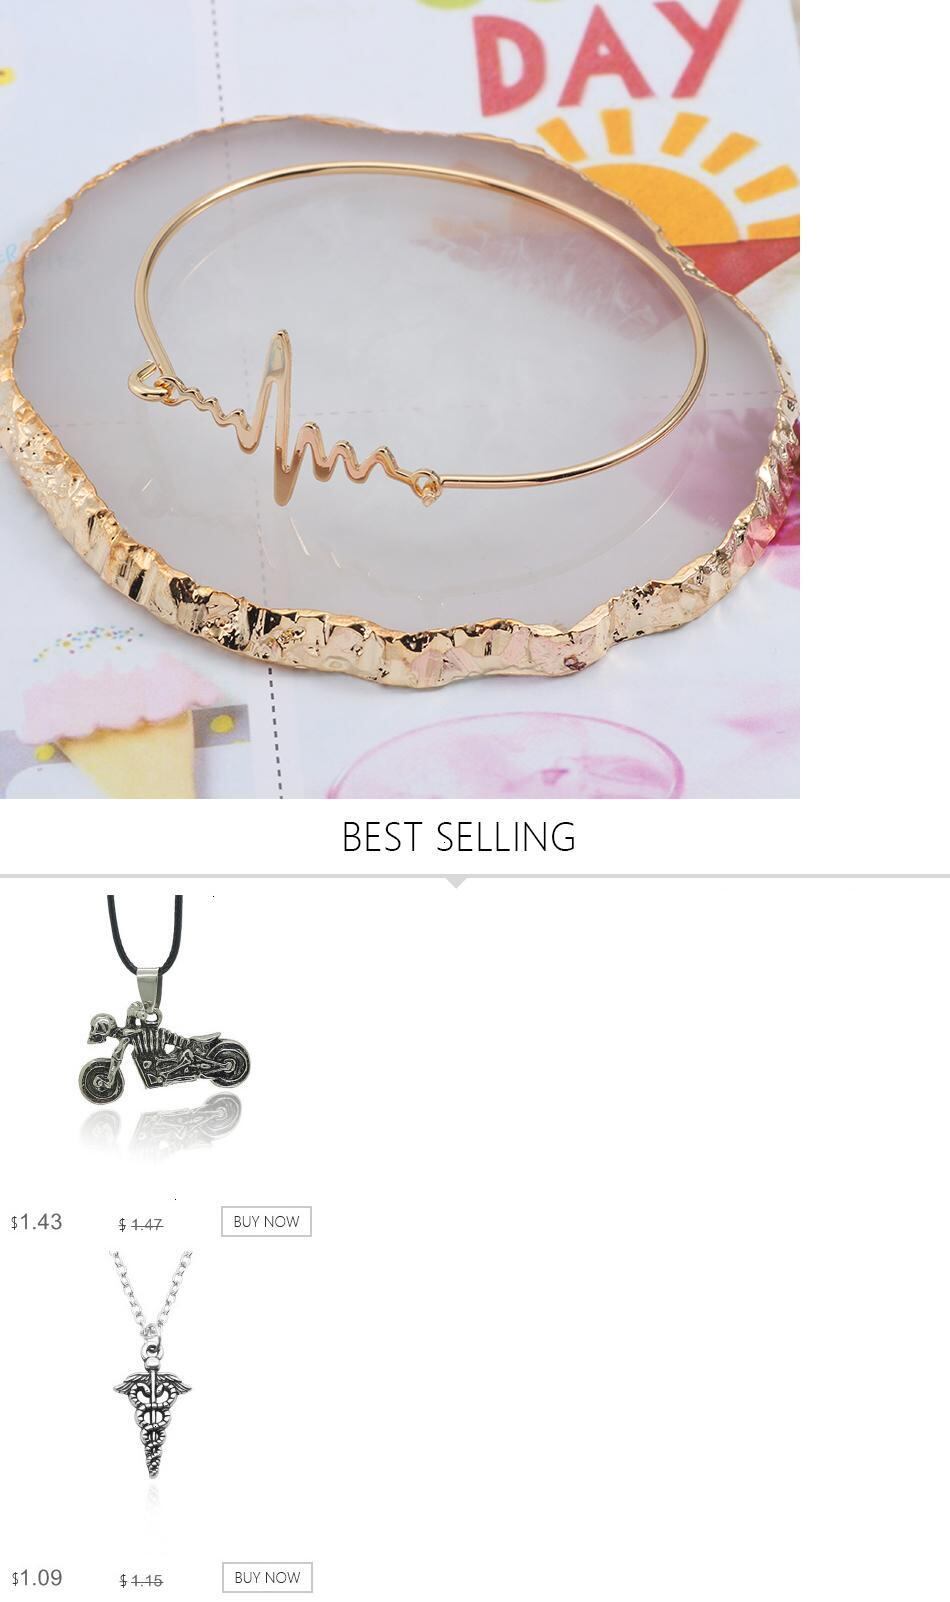950x1602 pixels.
Task: Click the $1.09 sale price
Action: 37,1578
